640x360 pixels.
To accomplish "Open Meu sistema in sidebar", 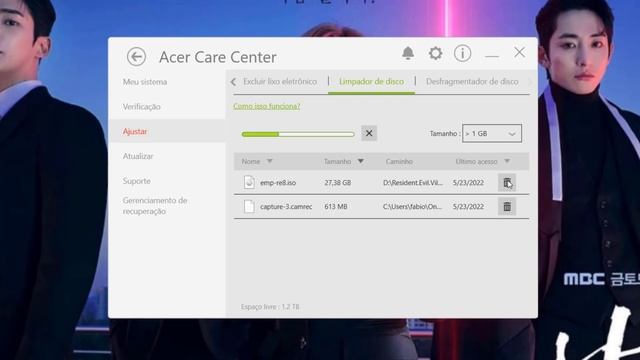I will (145, 82).
